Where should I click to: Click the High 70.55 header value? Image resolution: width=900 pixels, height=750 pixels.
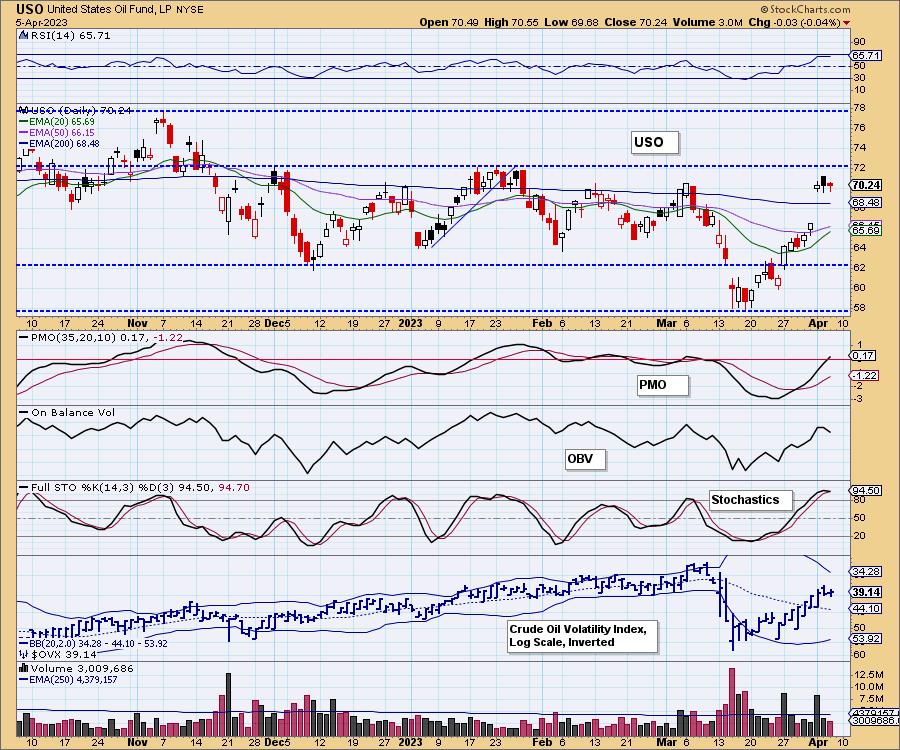511,22
